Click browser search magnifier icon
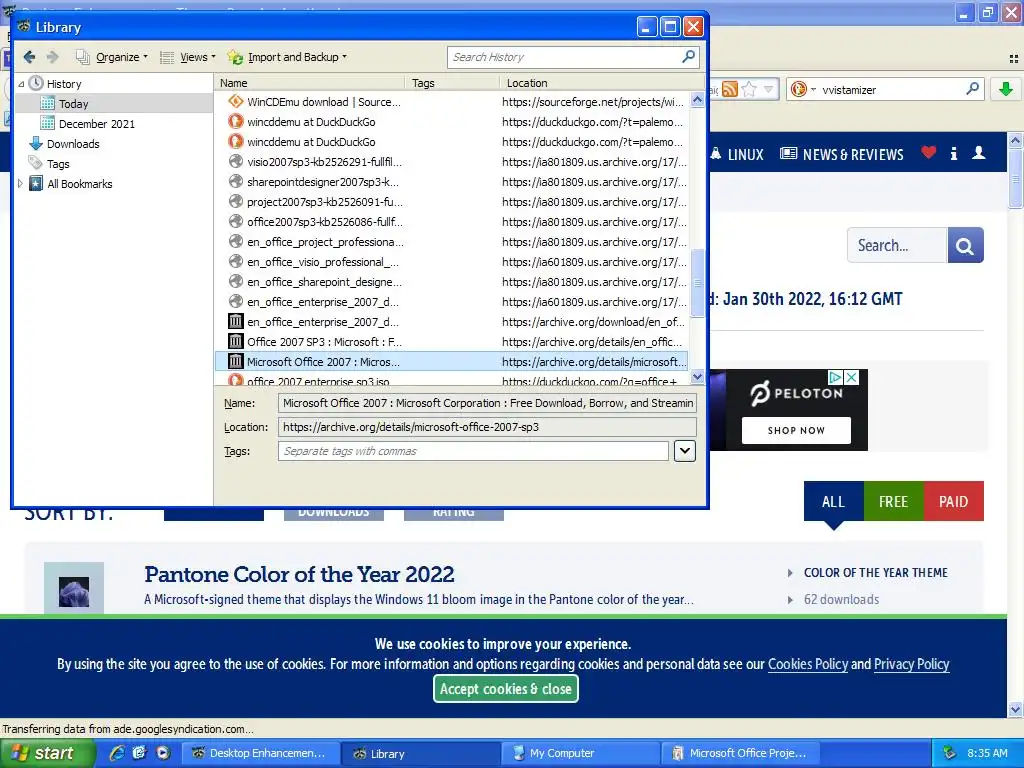1024x768 pixels. click(x=972, y=88)
